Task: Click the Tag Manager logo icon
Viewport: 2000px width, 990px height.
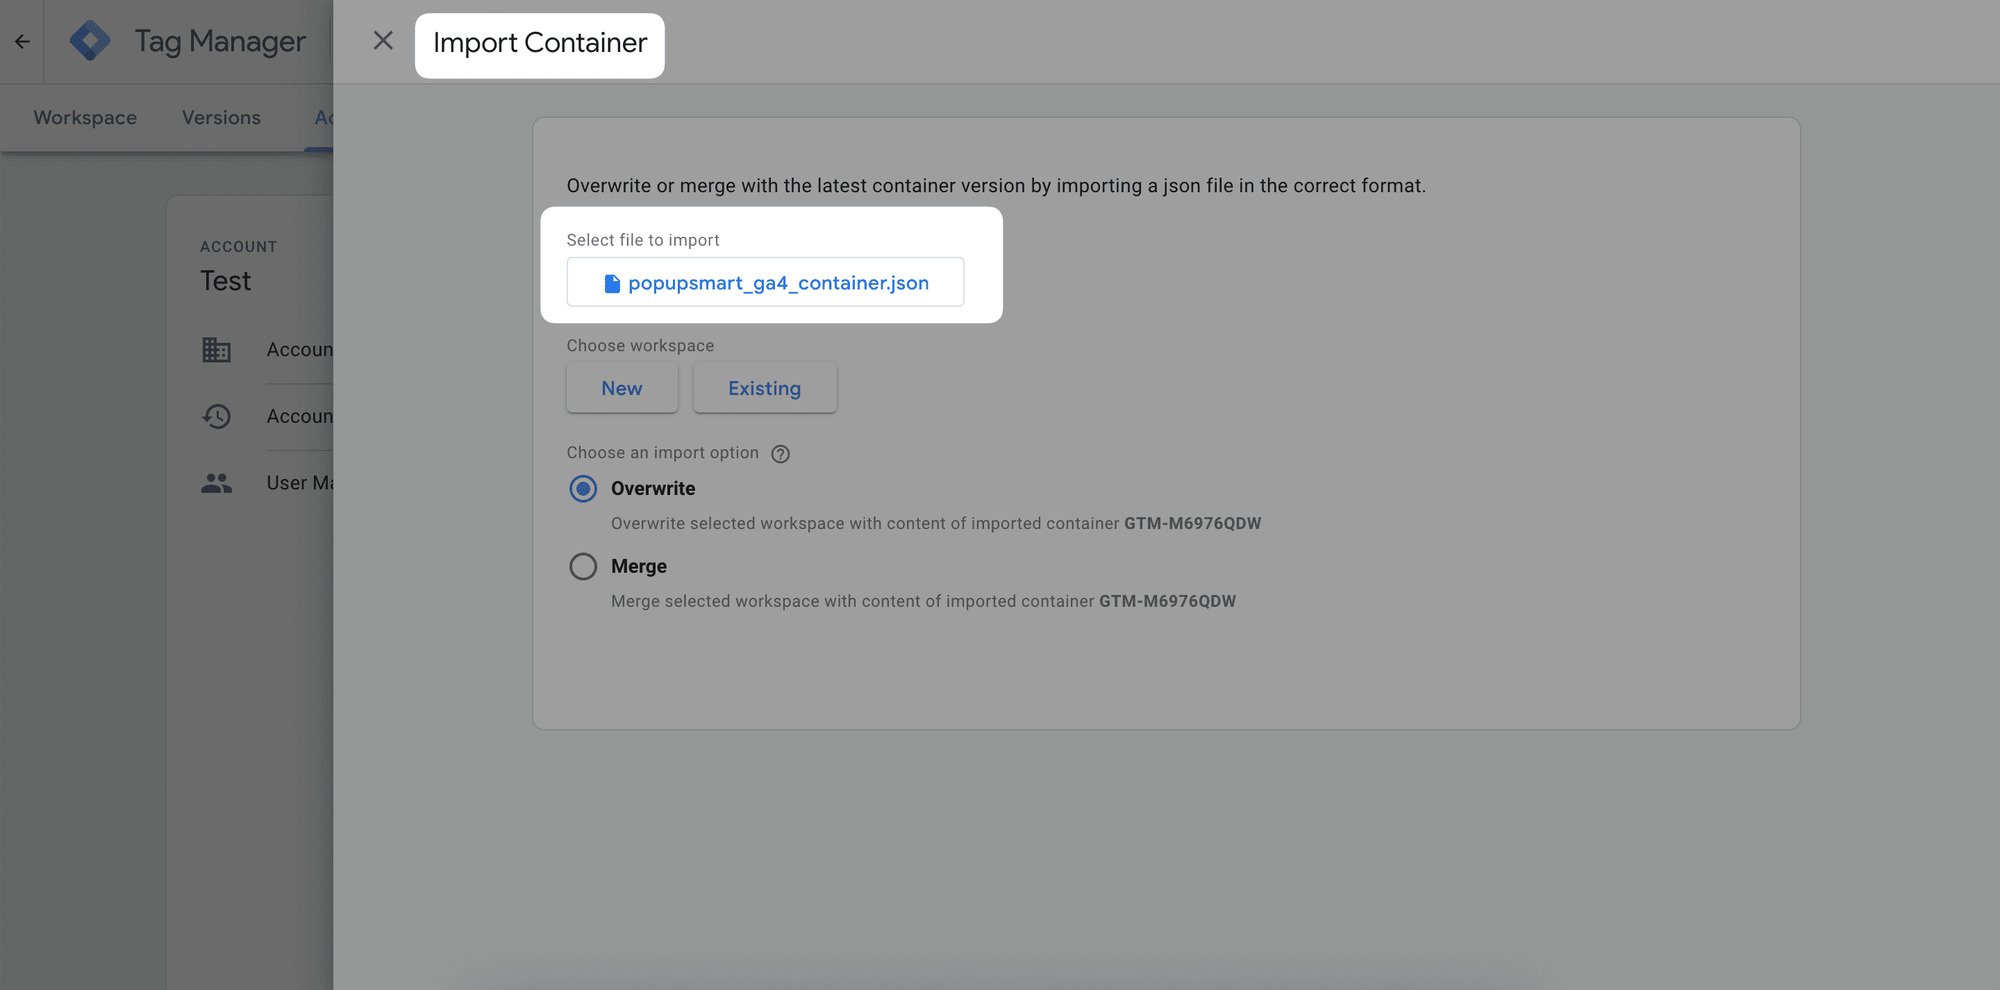Action: [x=90, y=41]
